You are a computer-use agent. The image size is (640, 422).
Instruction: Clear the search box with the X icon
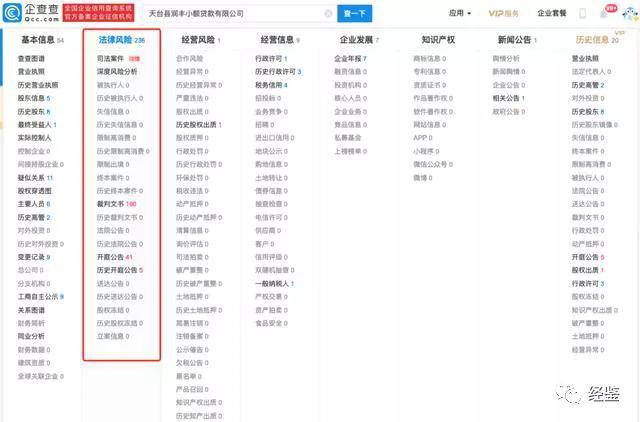(x=328, y=13)
